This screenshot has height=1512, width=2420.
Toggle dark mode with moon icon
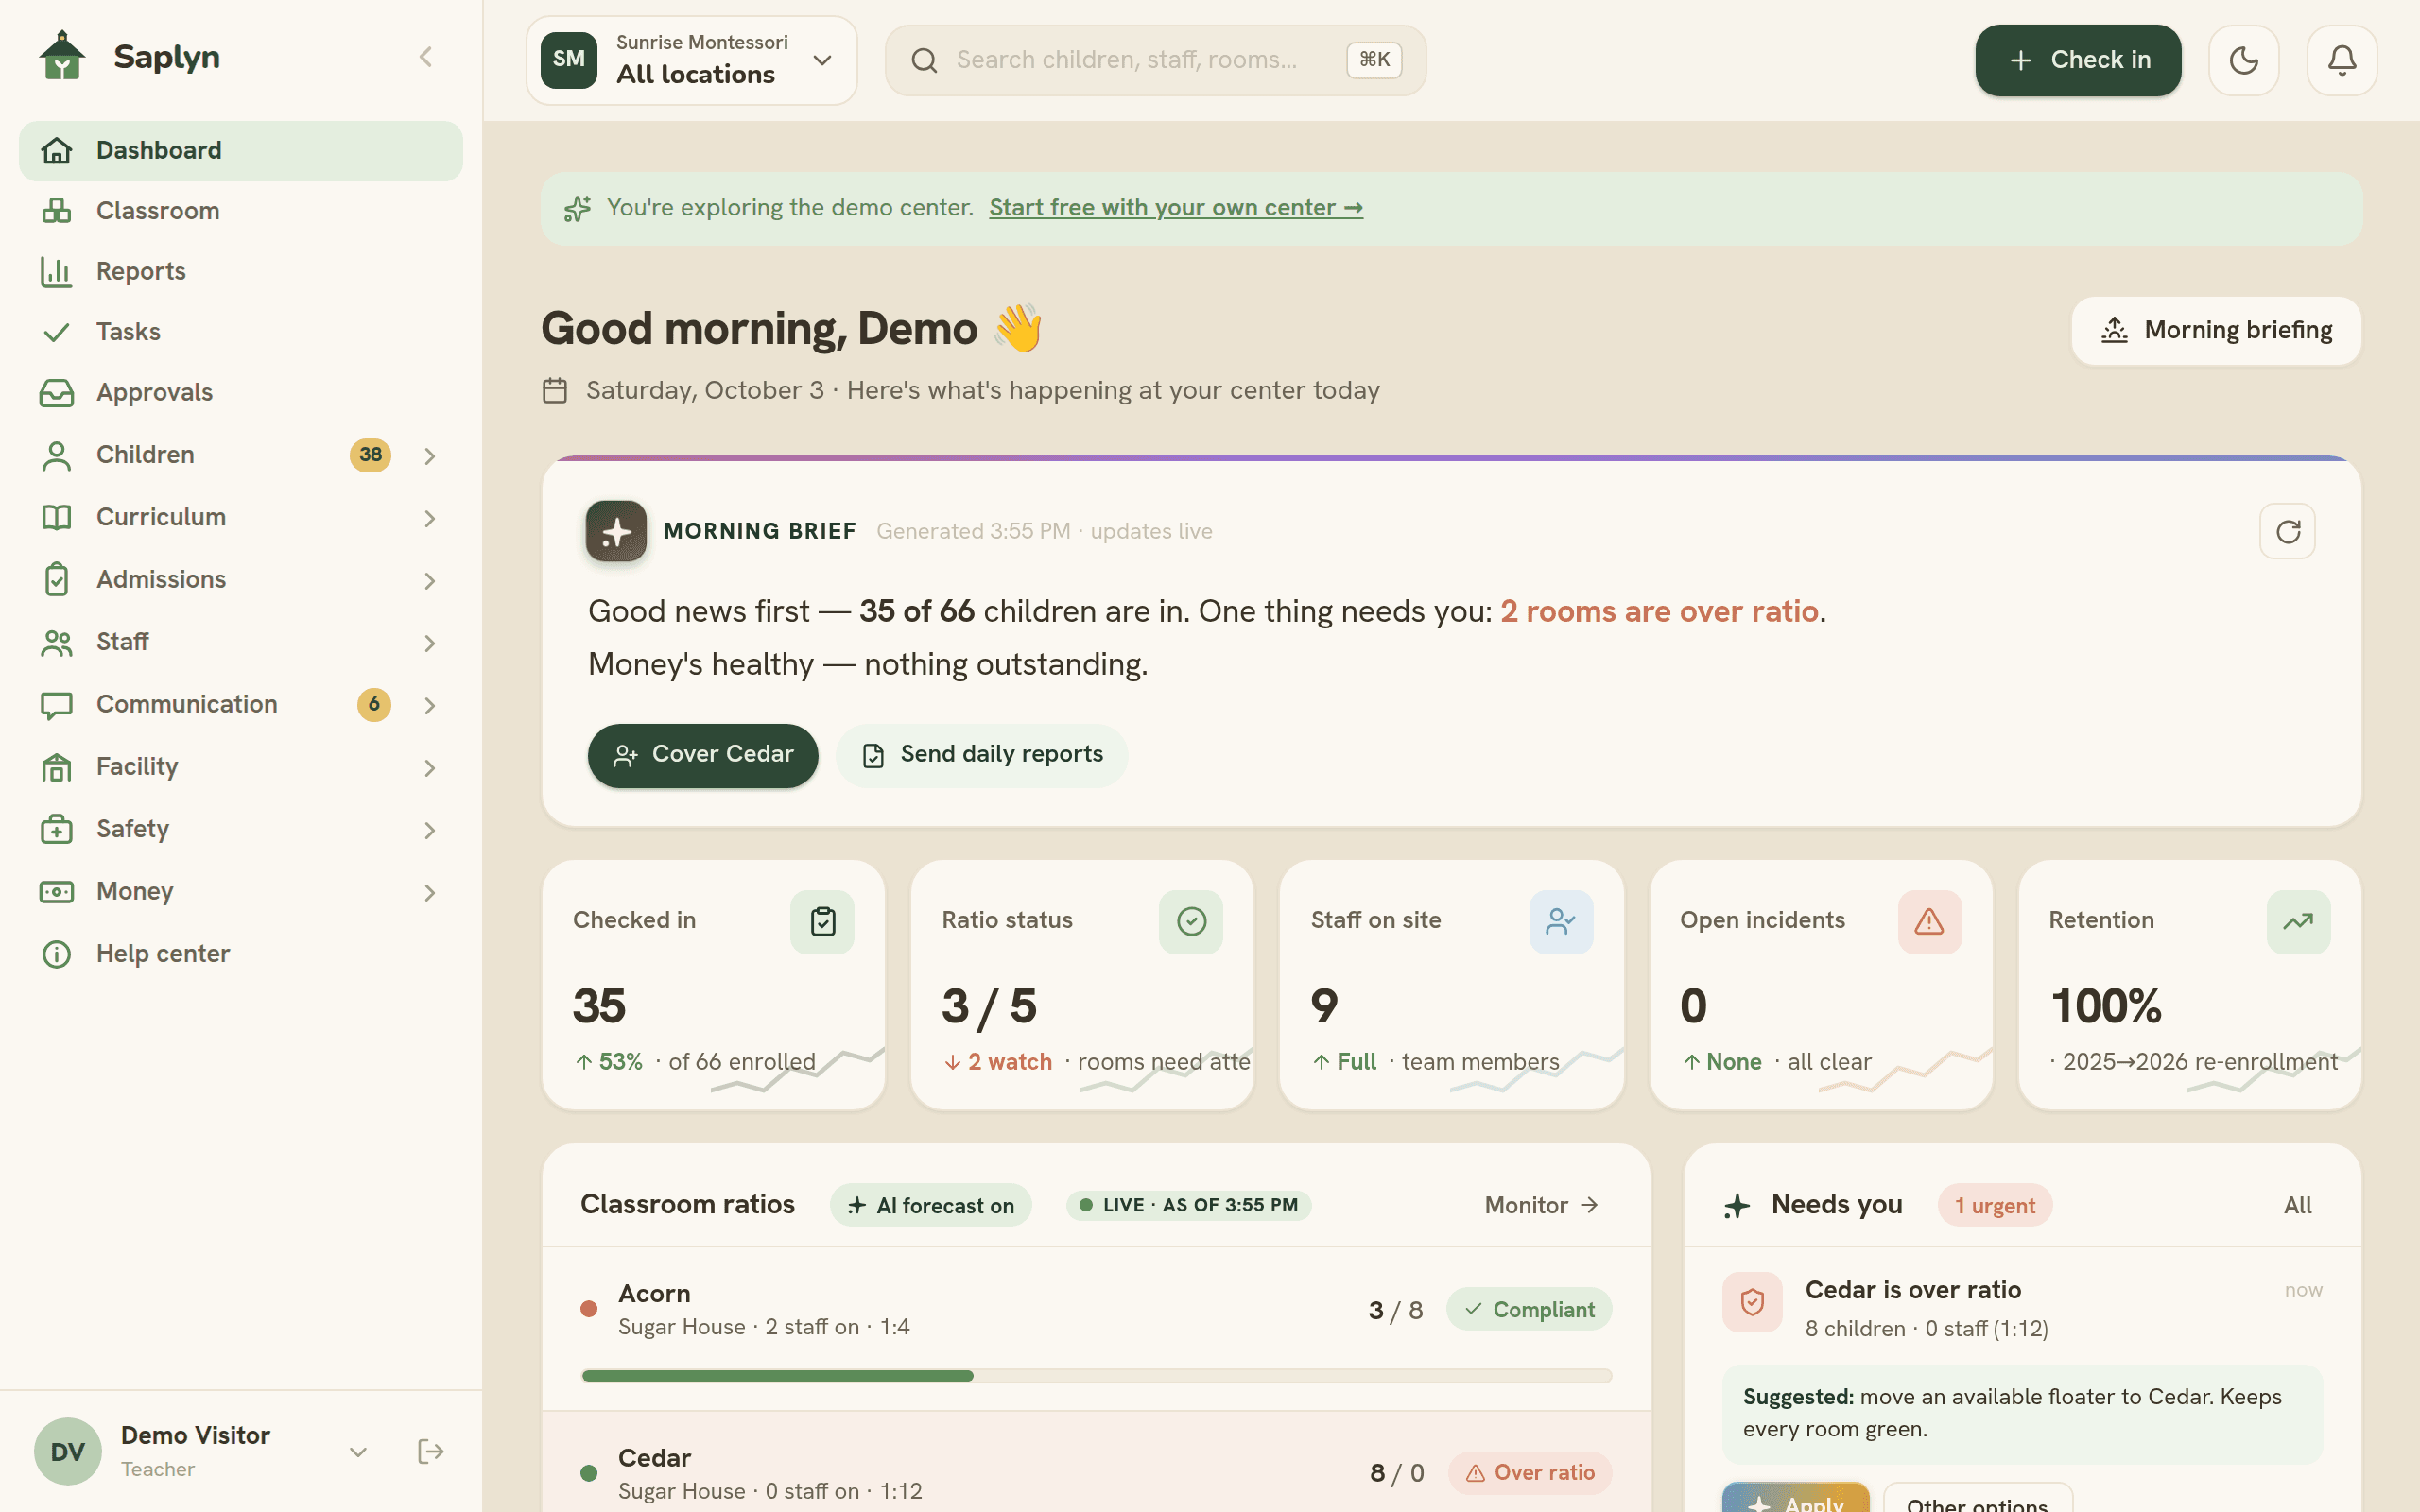pos(2243,60)
